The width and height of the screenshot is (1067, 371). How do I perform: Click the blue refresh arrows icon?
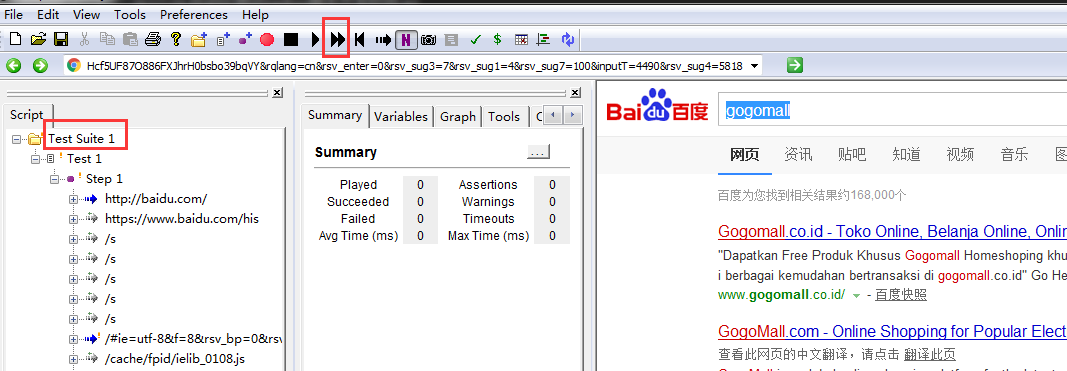[568, 39]
